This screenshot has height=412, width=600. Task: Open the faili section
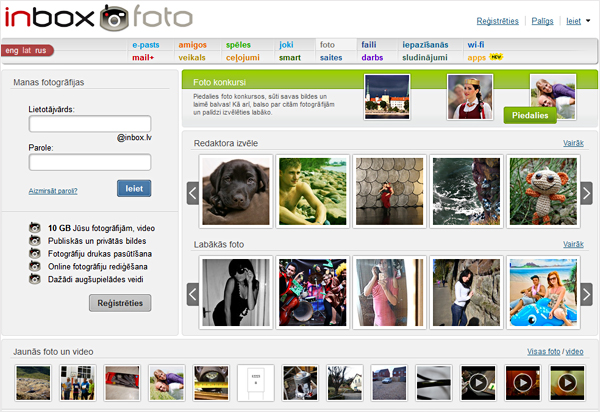[368, 45]
